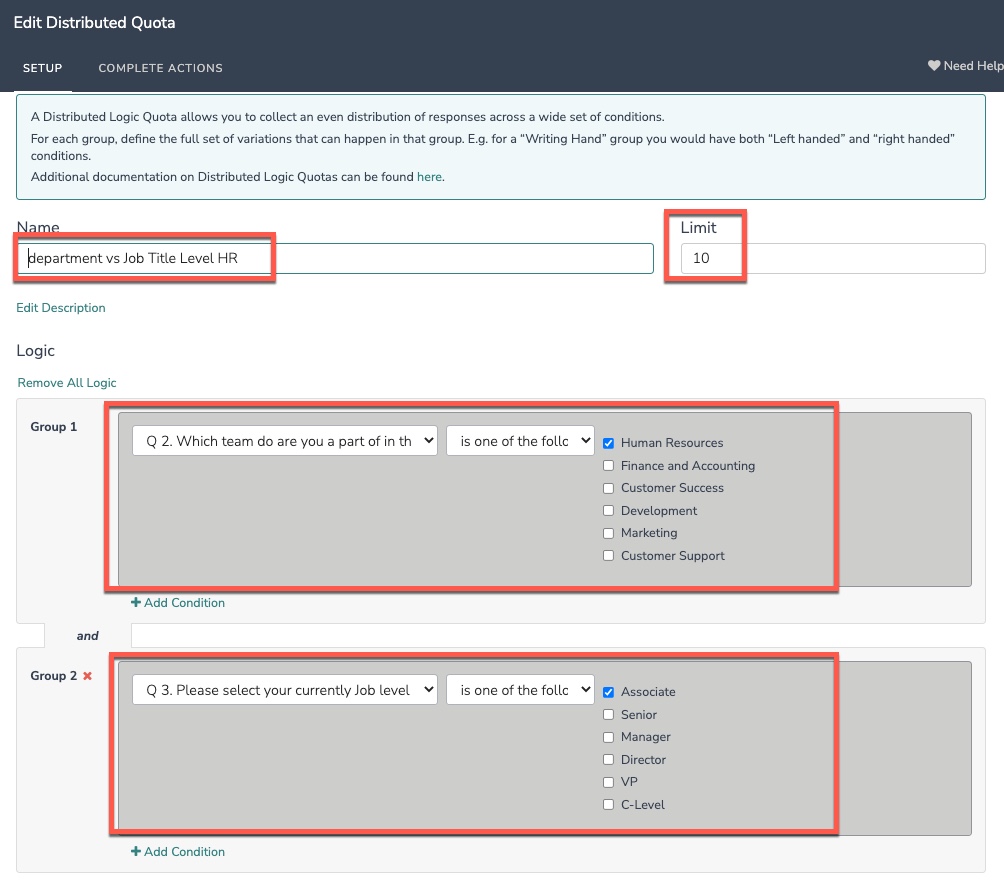Screen dimensions: 1004x884
Task: Open the Q 2 team question dropdown
Action: 285,441
